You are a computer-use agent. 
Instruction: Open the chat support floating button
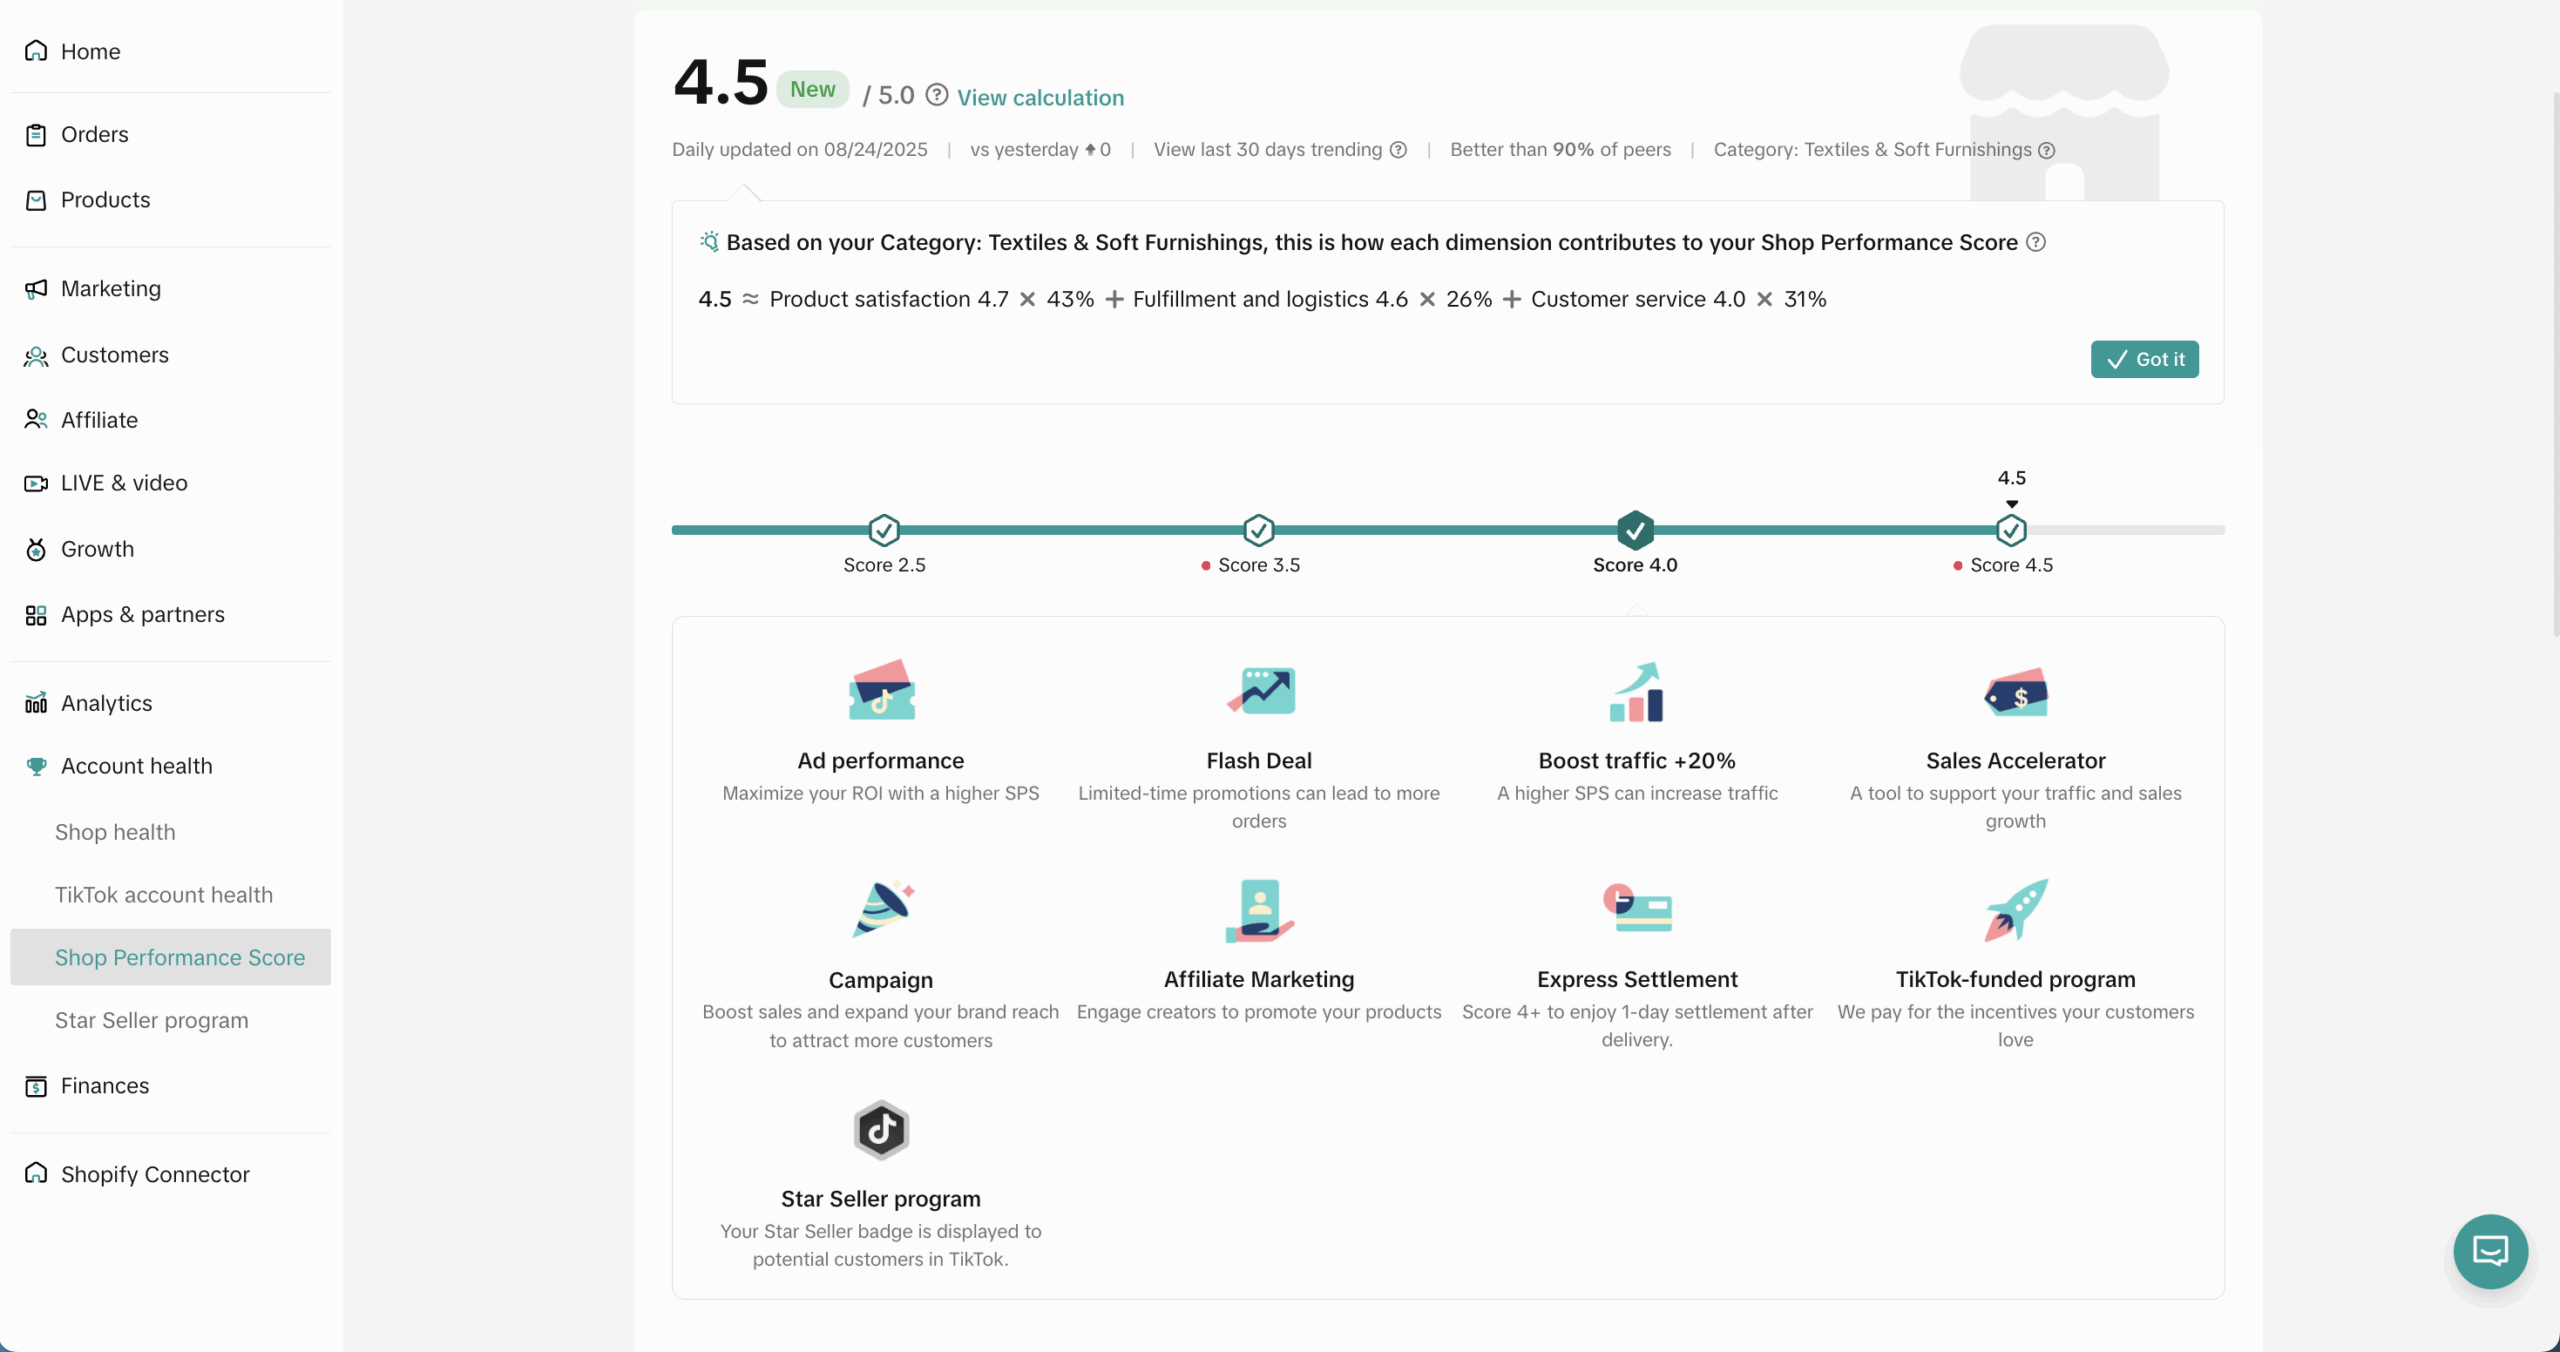pyautogui.click(x=2490, y=1251)
